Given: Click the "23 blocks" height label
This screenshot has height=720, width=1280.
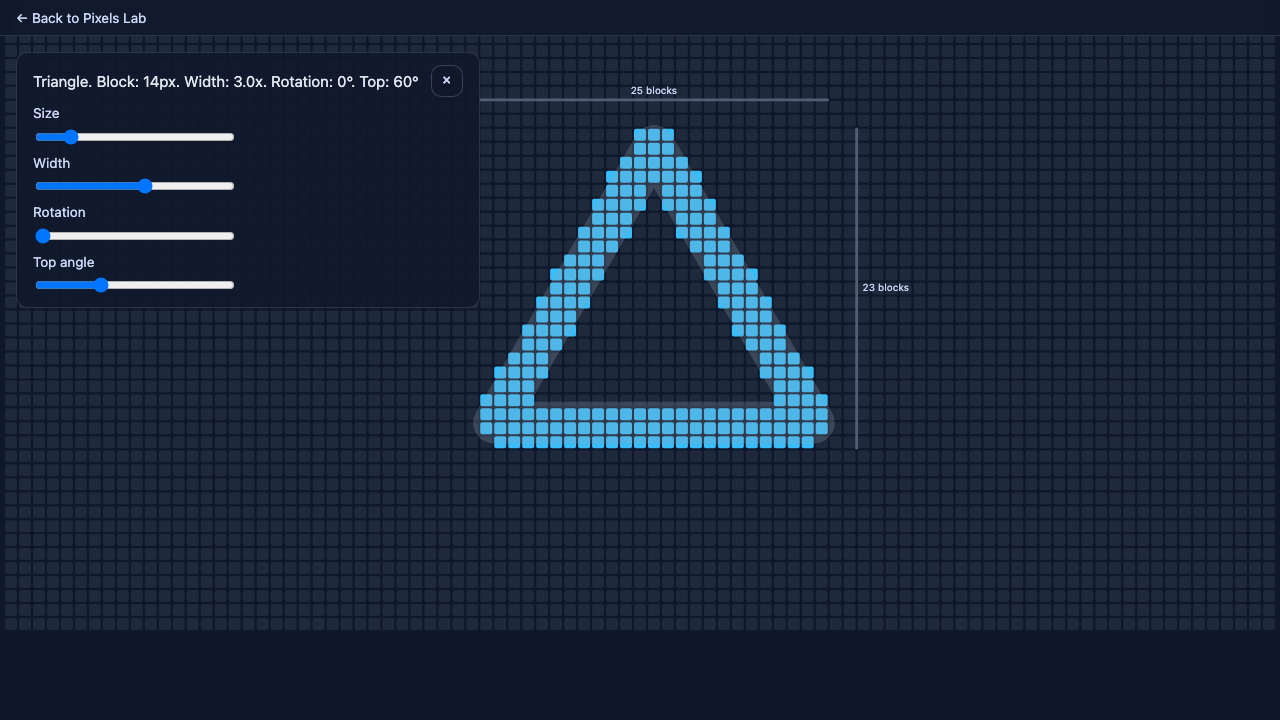Looking at the screenshot, I should [x=885, y=287].
